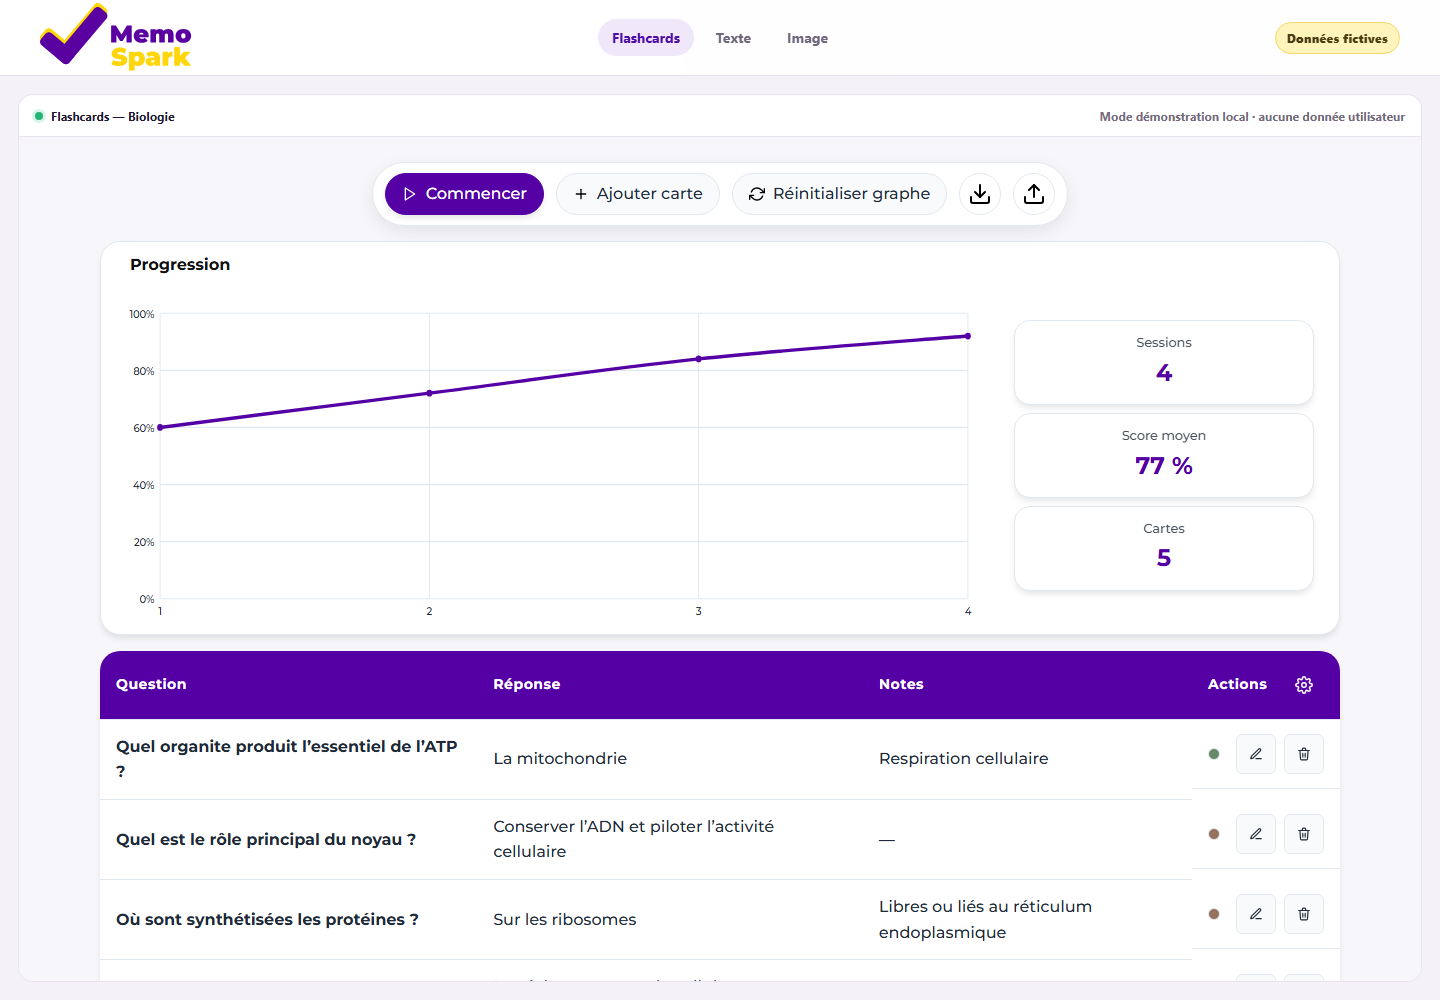This screenshot has height=1000, width=1440.
Task: Select the Flashcards tab
Action: click(646, 38)
